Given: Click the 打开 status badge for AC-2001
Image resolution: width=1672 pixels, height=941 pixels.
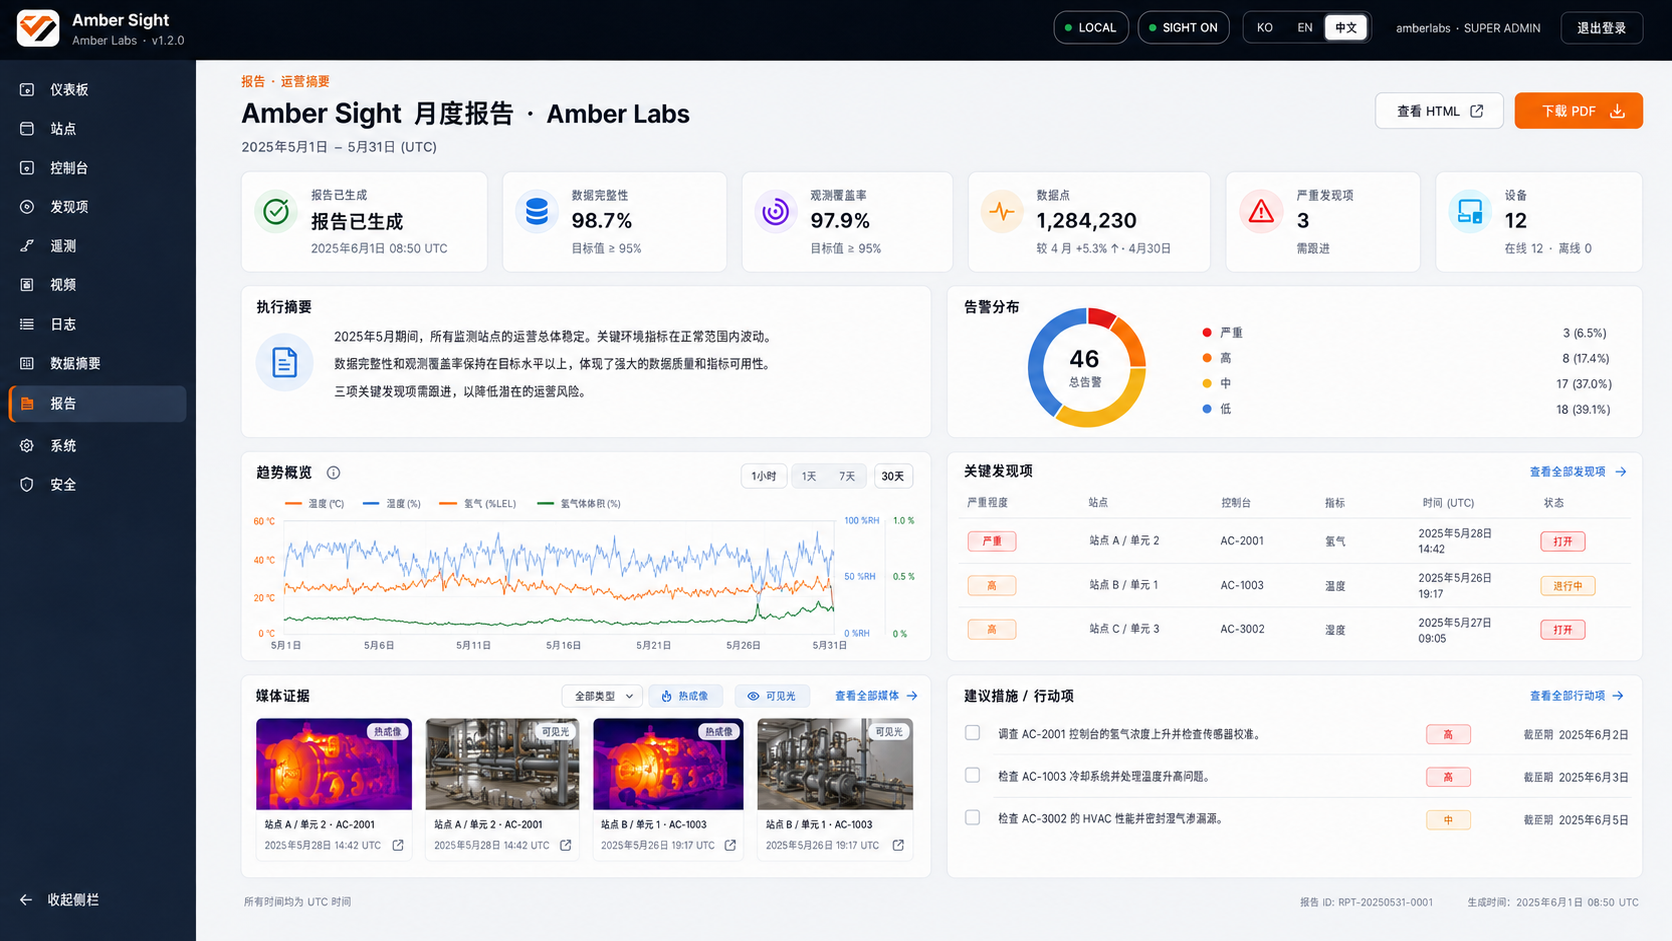Looking at the screenshot, I should (1562, 542).
